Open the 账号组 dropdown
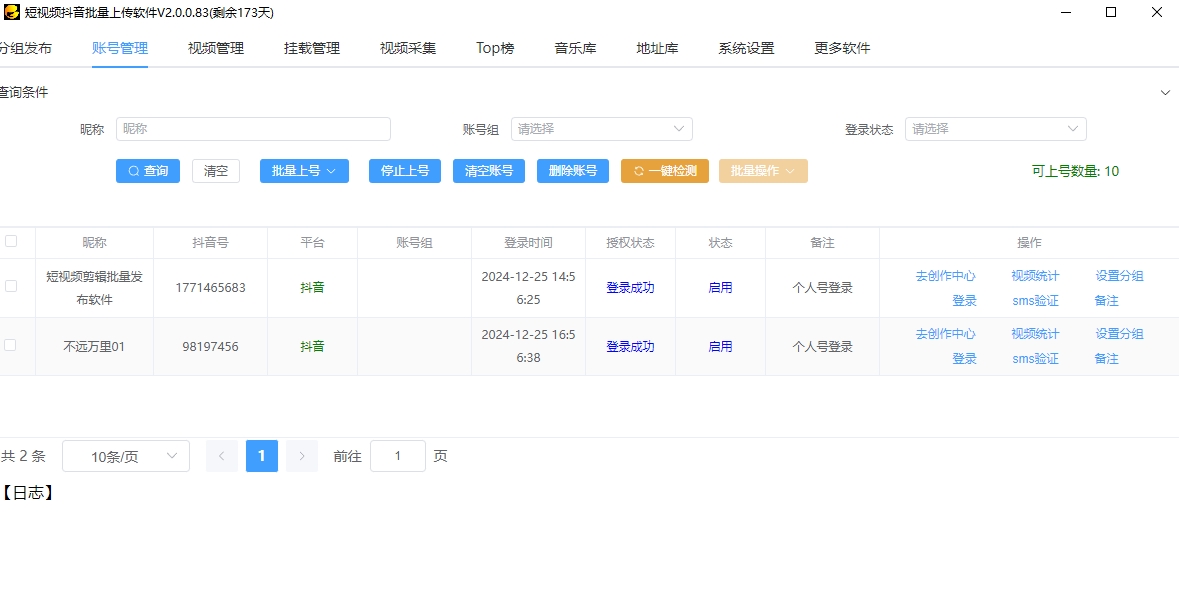 click(601, 129)
